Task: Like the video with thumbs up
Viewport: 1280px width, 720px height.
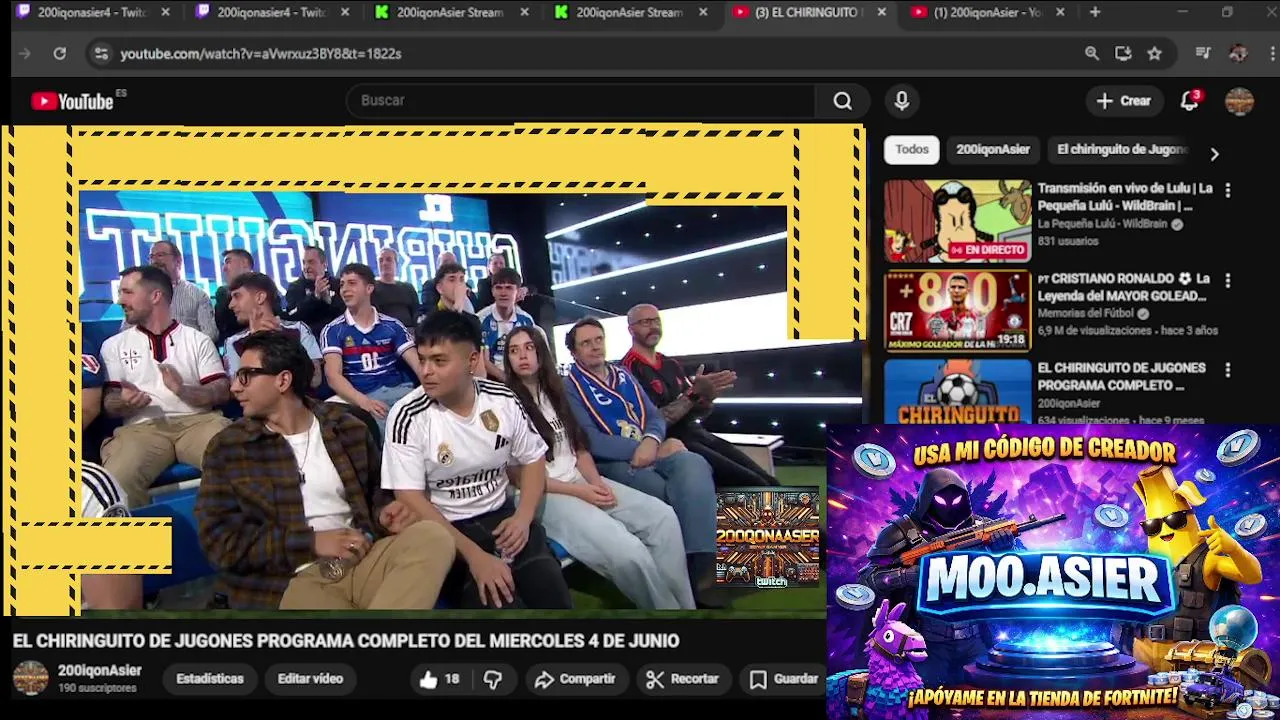Action: click(x=438, y=679)
